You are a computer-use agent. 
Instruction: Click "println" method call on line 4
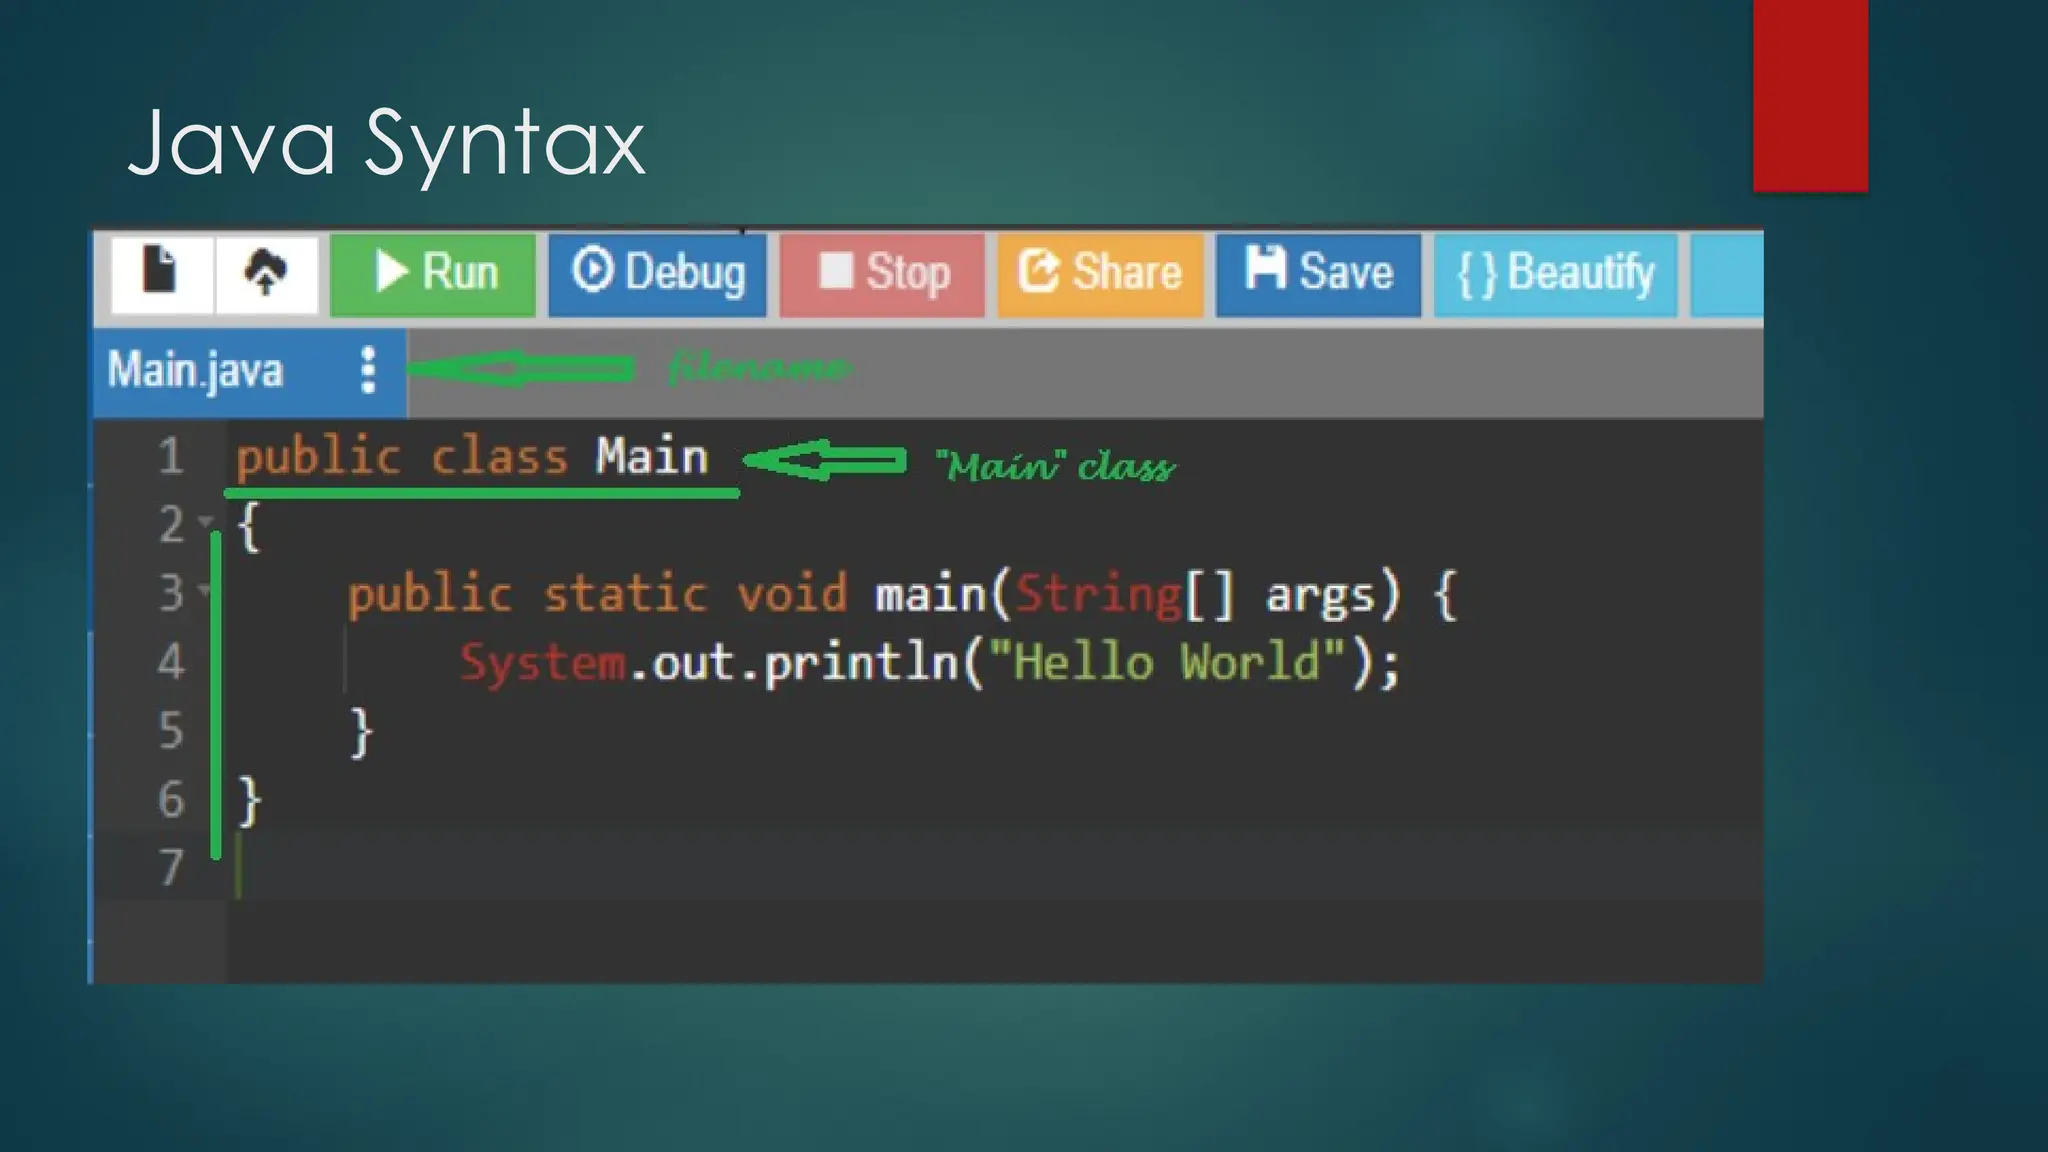tap(862, 664)
